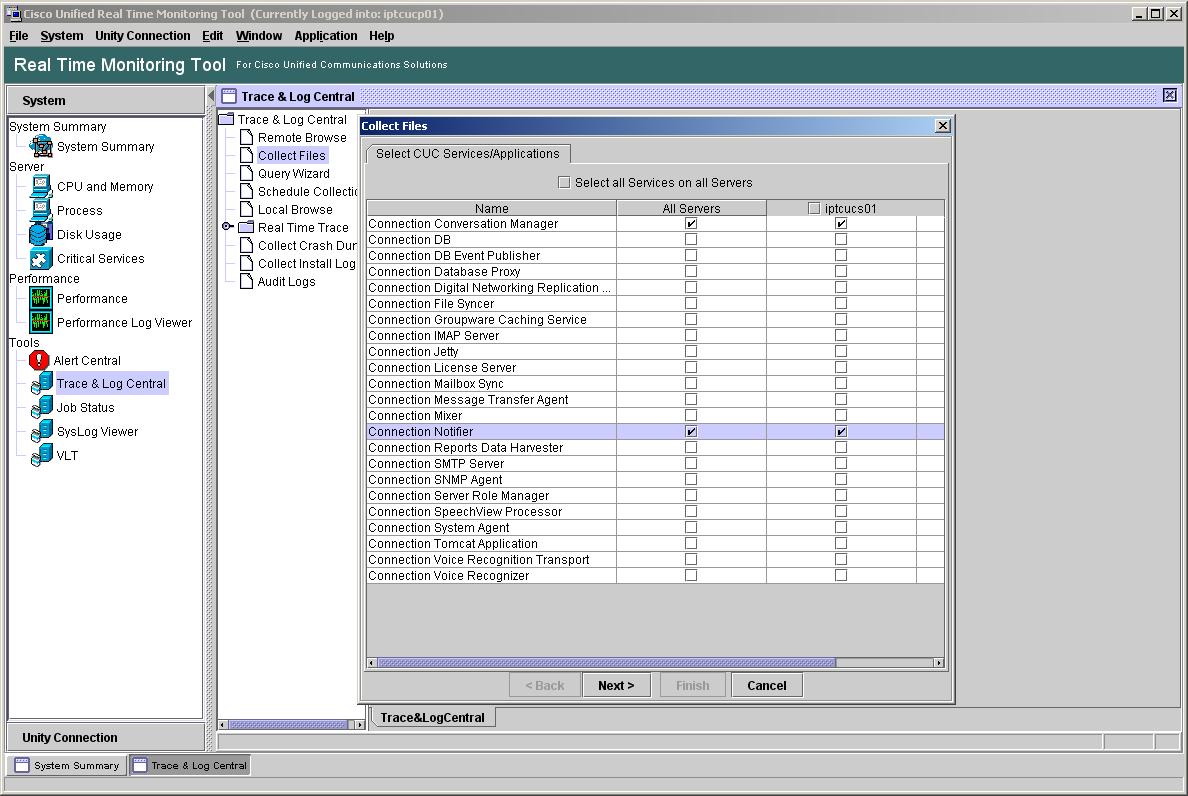Click the Performance Log Viewer icon
This screenshot has height=796, width=1188.
pyautogui.click(x=41, y=322)
